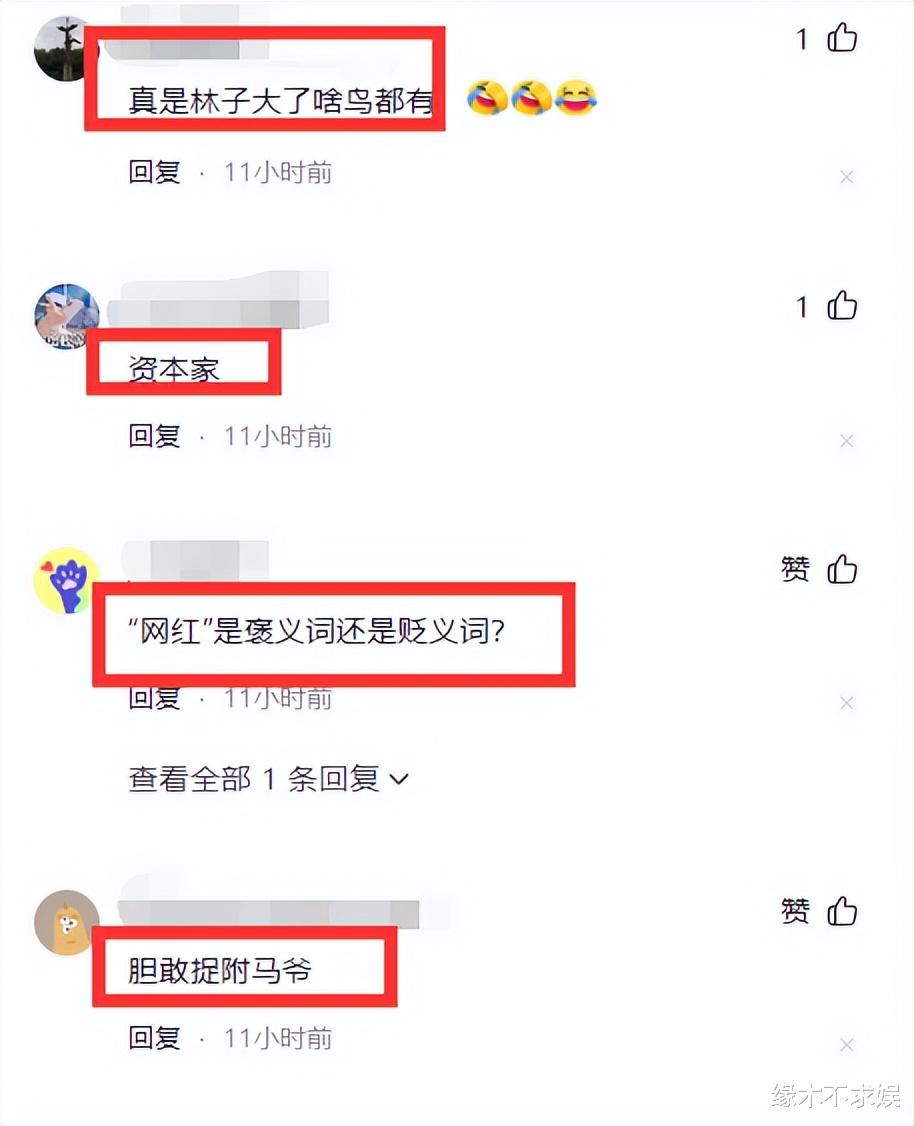Open the bird statue avatar profile
This screenshot has height=1126, width=914.
coord(66,49)
